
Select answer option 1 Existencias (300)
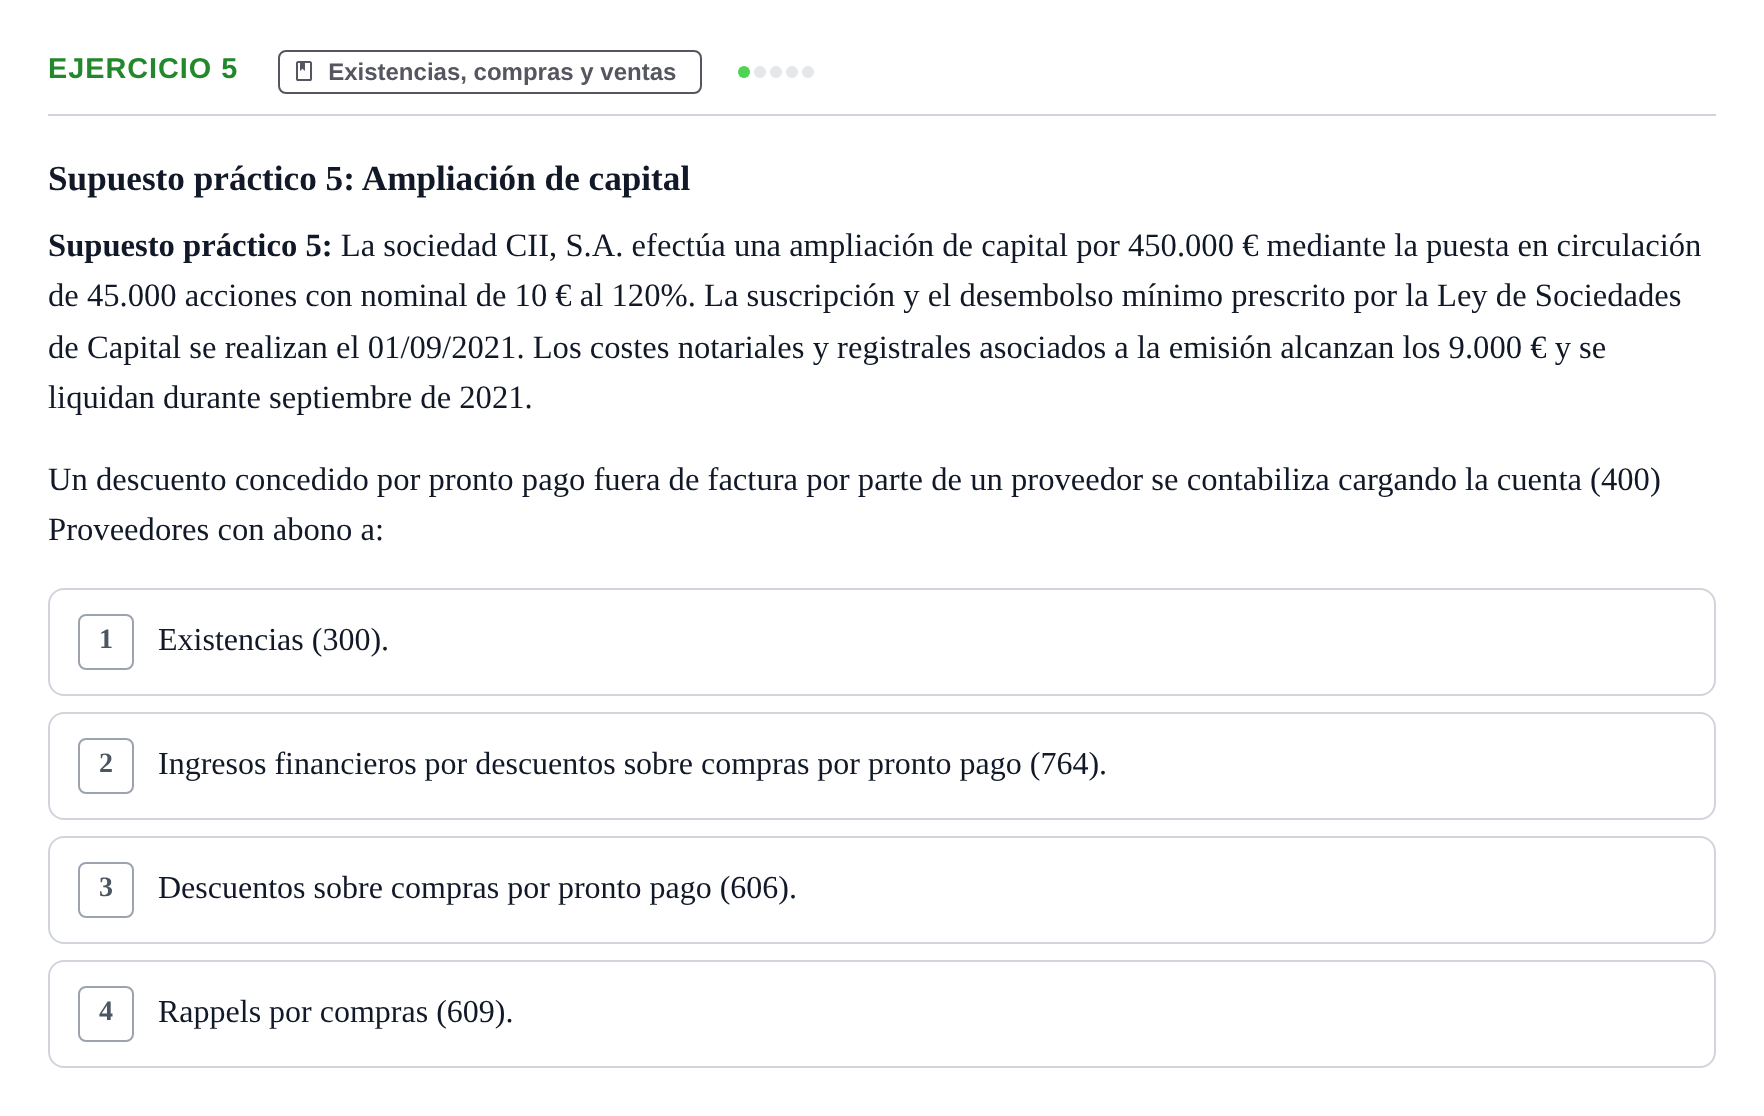(881, 642)
